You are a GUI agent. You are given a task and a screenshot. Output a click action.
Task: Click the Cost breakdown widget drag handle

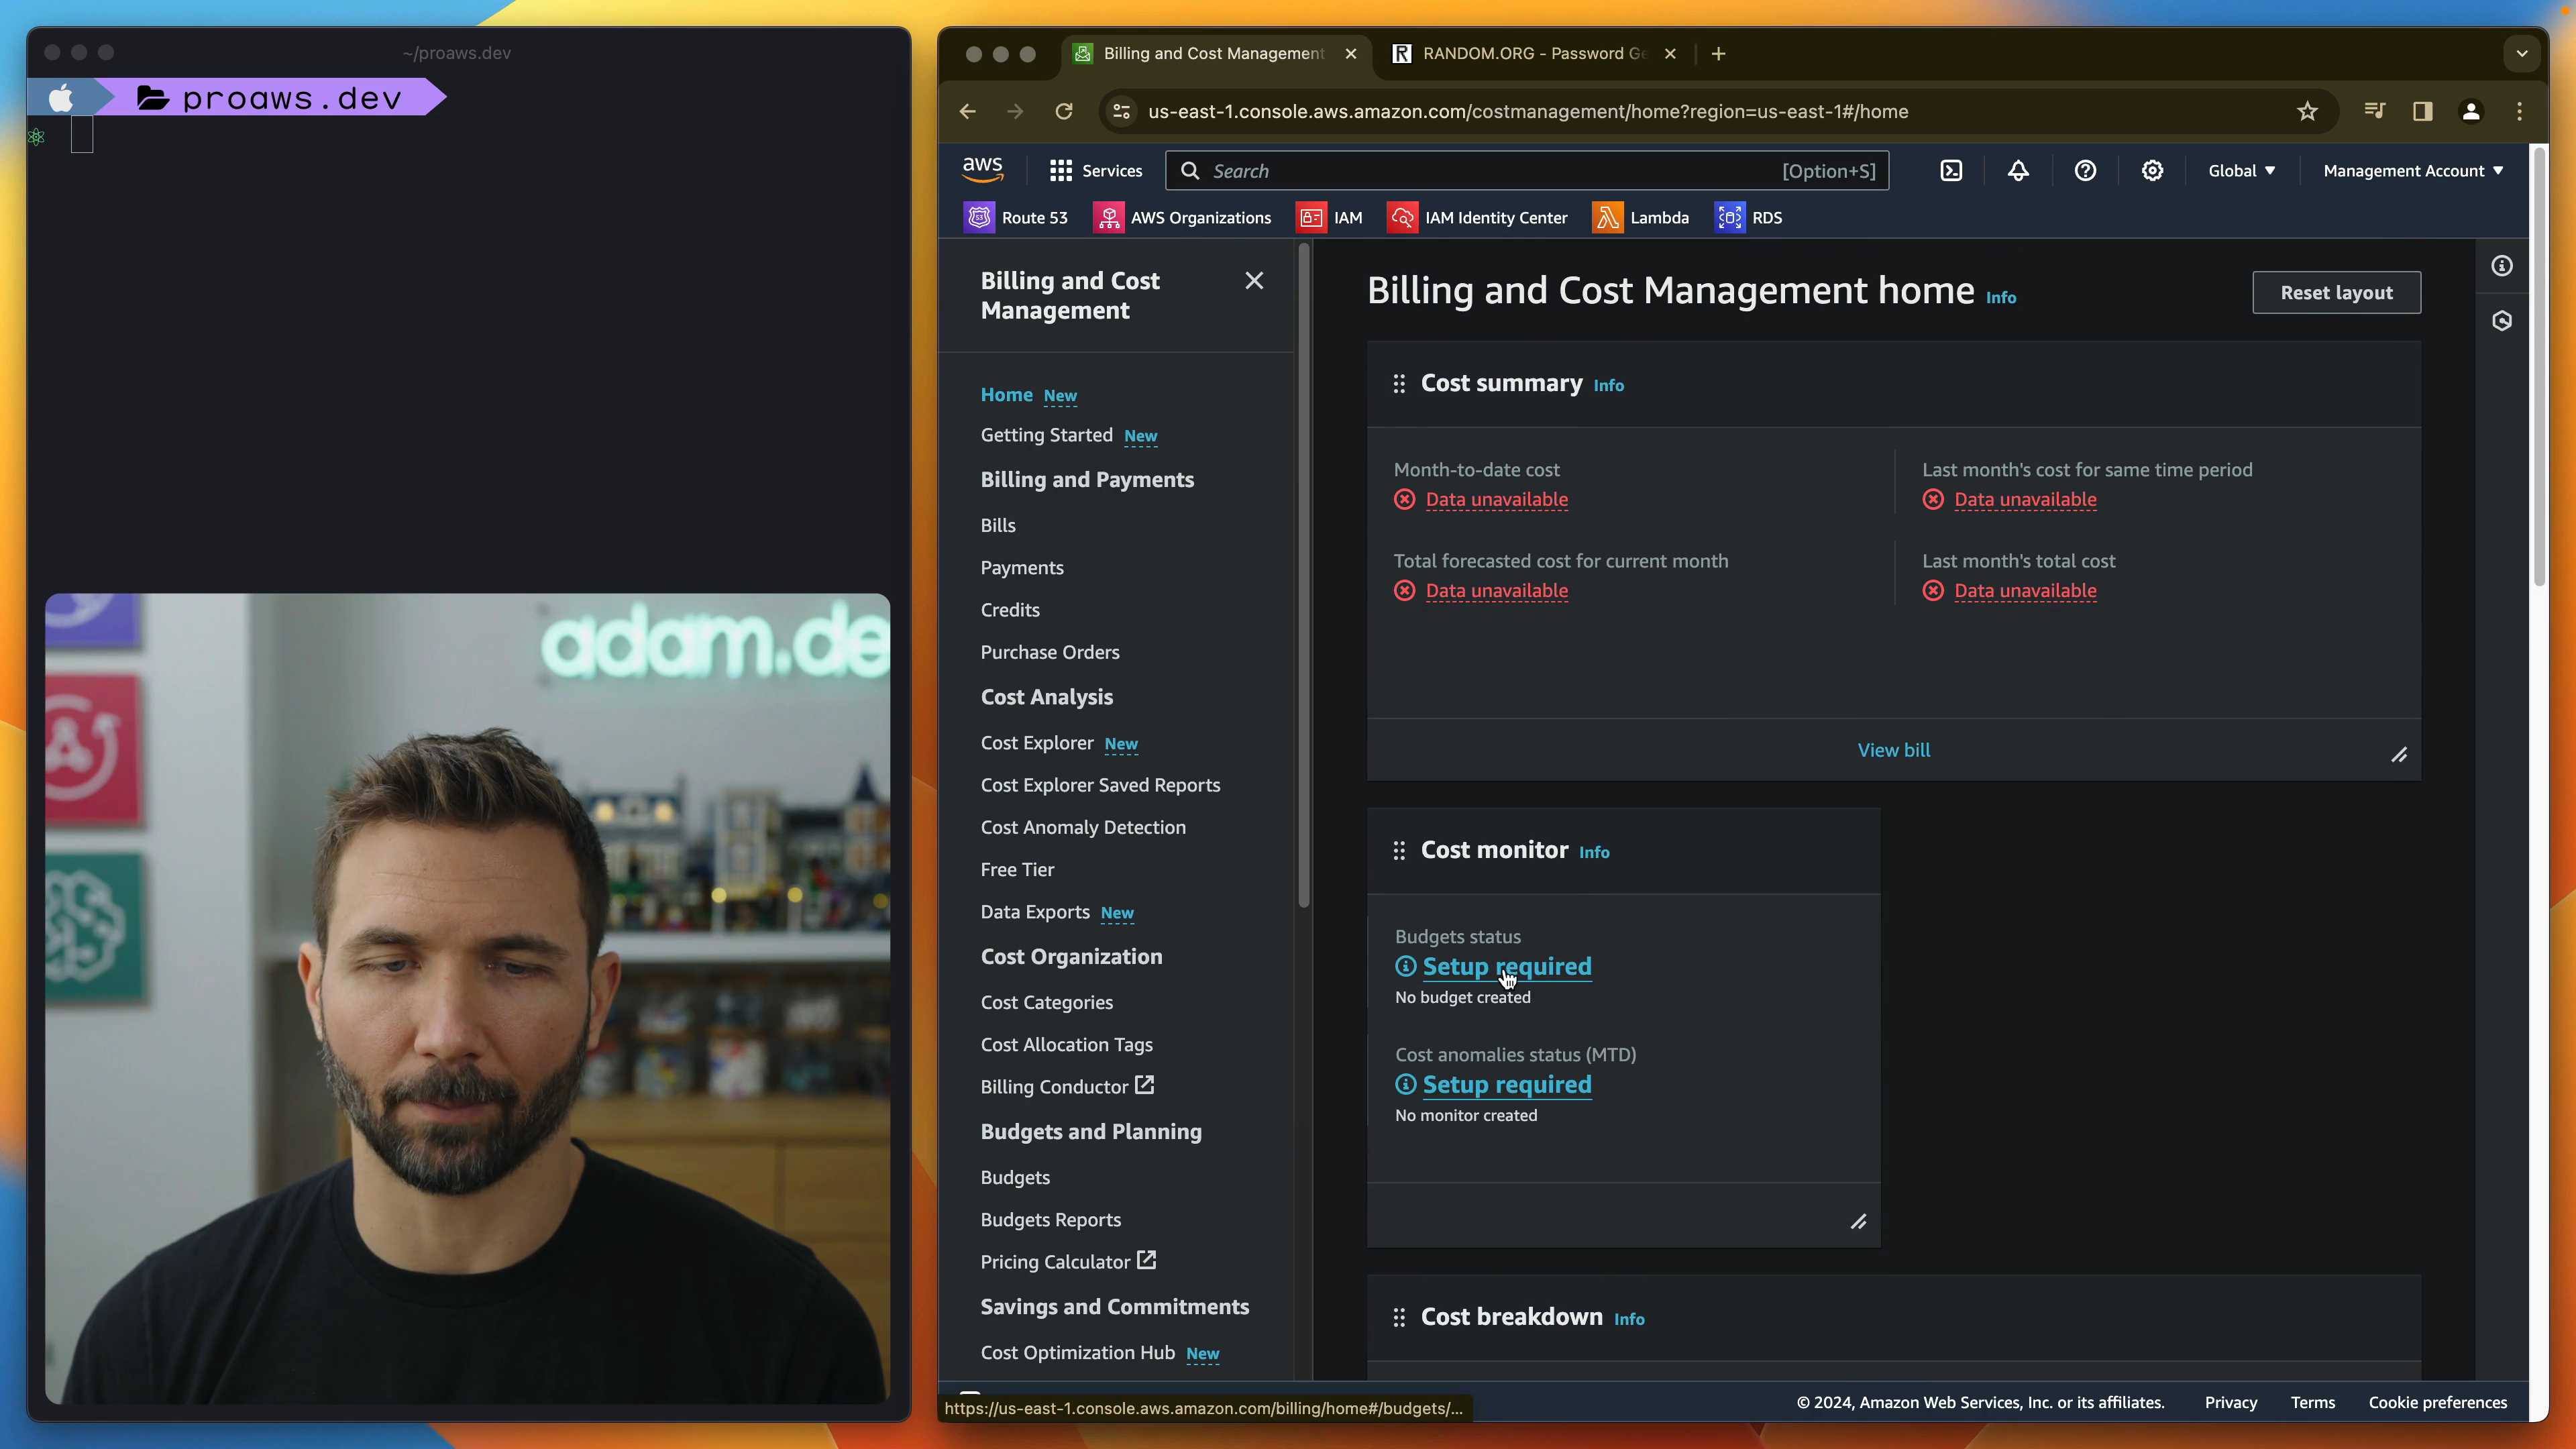(1399, 1318)
